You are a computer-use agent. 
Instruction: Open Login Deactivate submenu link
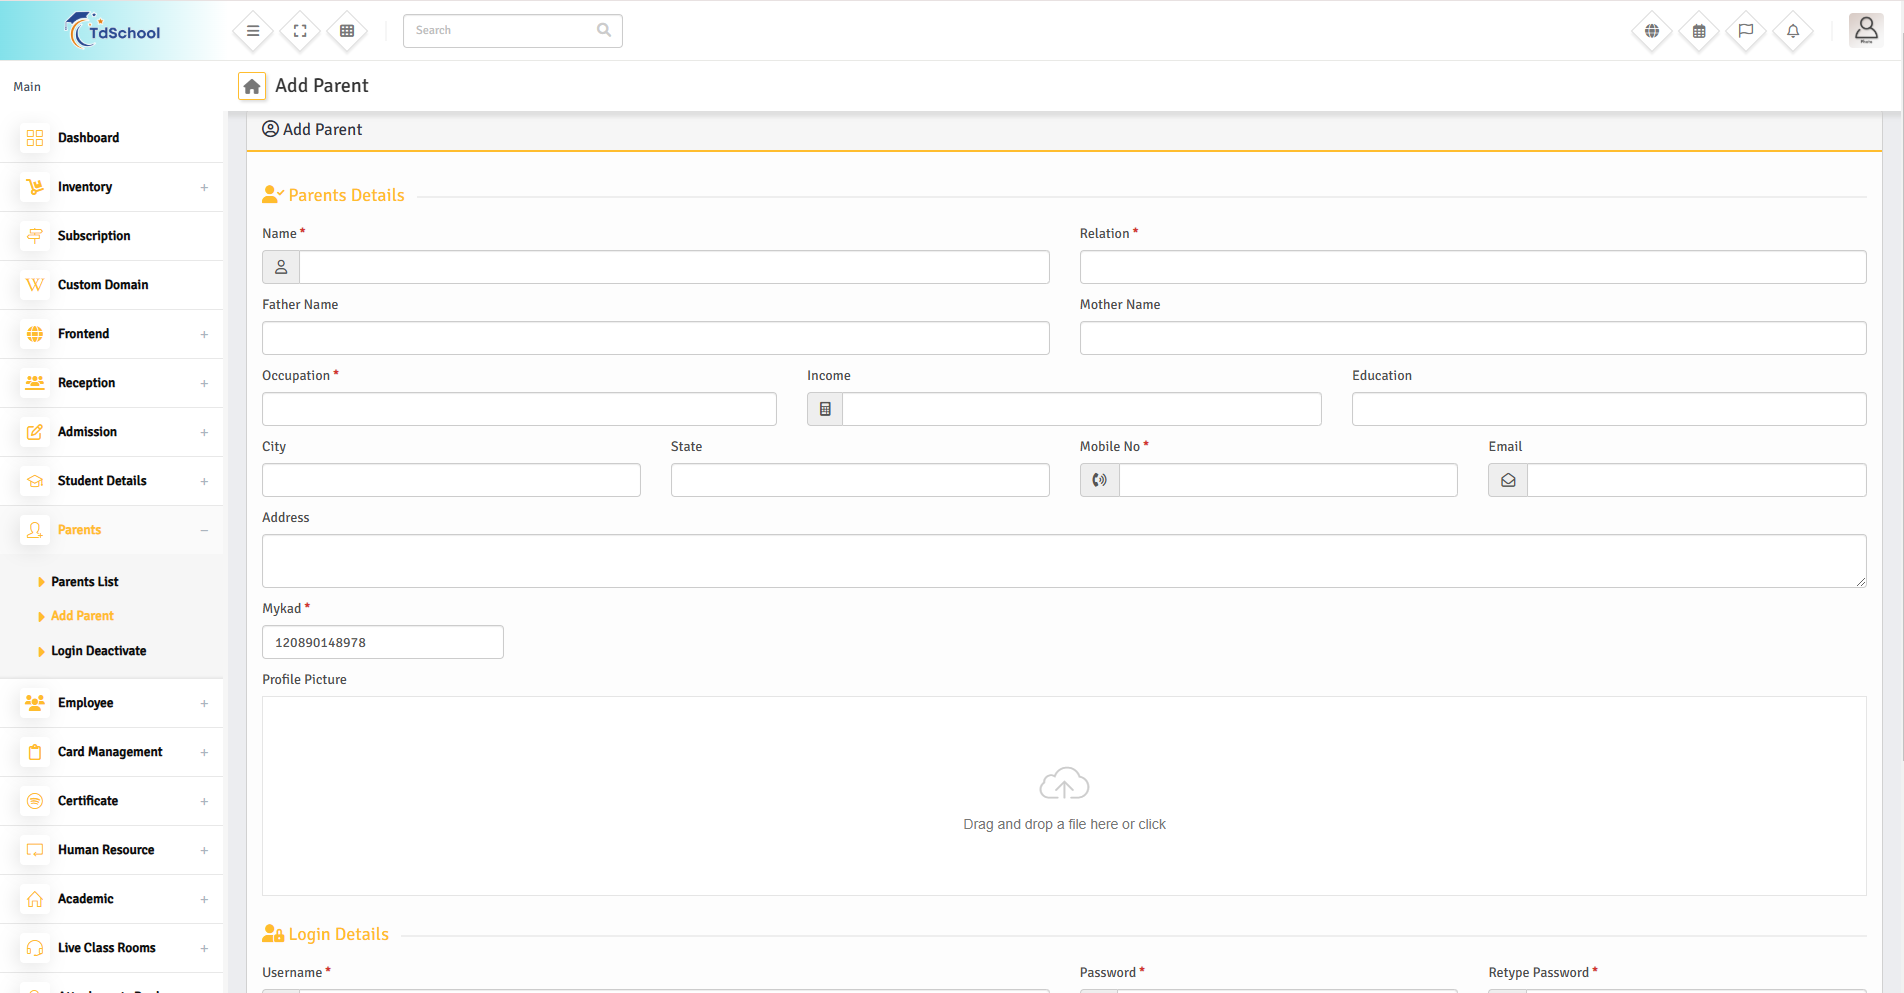coord(98,651)
